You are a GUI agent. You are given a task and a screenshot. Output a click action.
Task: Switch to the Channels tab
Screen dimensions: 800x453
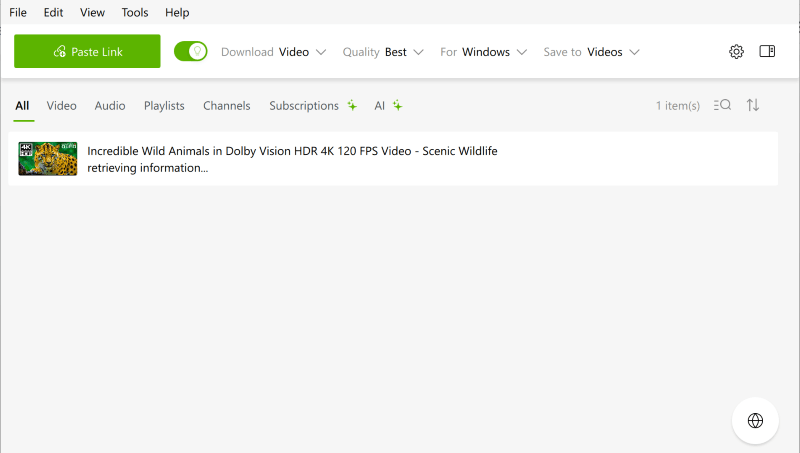tap(227, 106)
